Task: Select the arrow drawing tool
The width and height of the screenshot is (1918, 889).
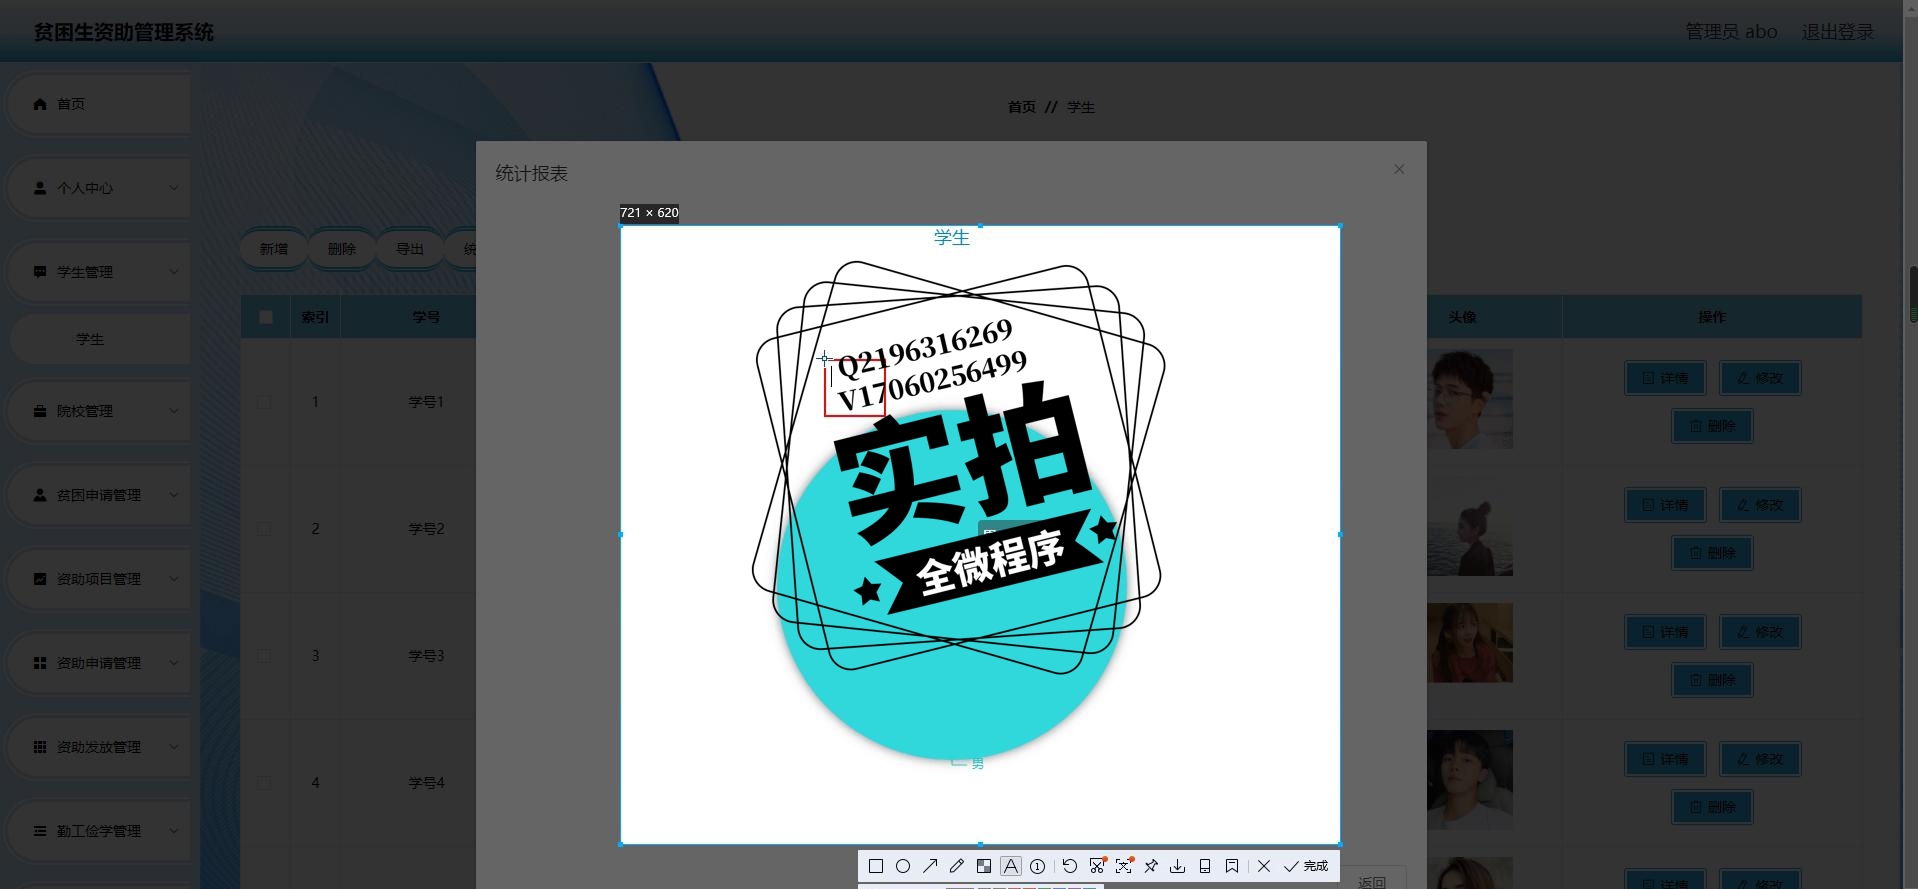Action: (x=930, y=866)
